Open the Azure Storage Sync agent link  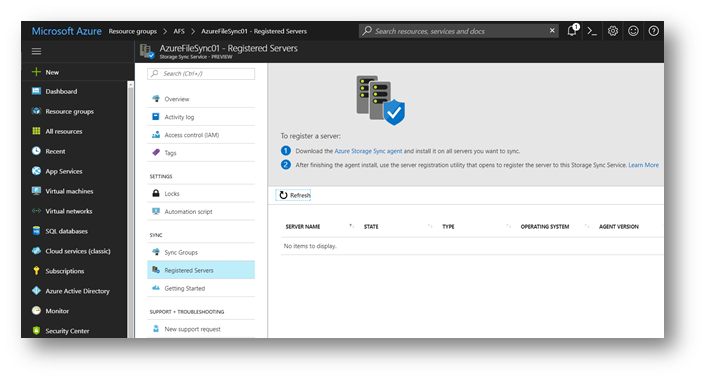(368, 151)
